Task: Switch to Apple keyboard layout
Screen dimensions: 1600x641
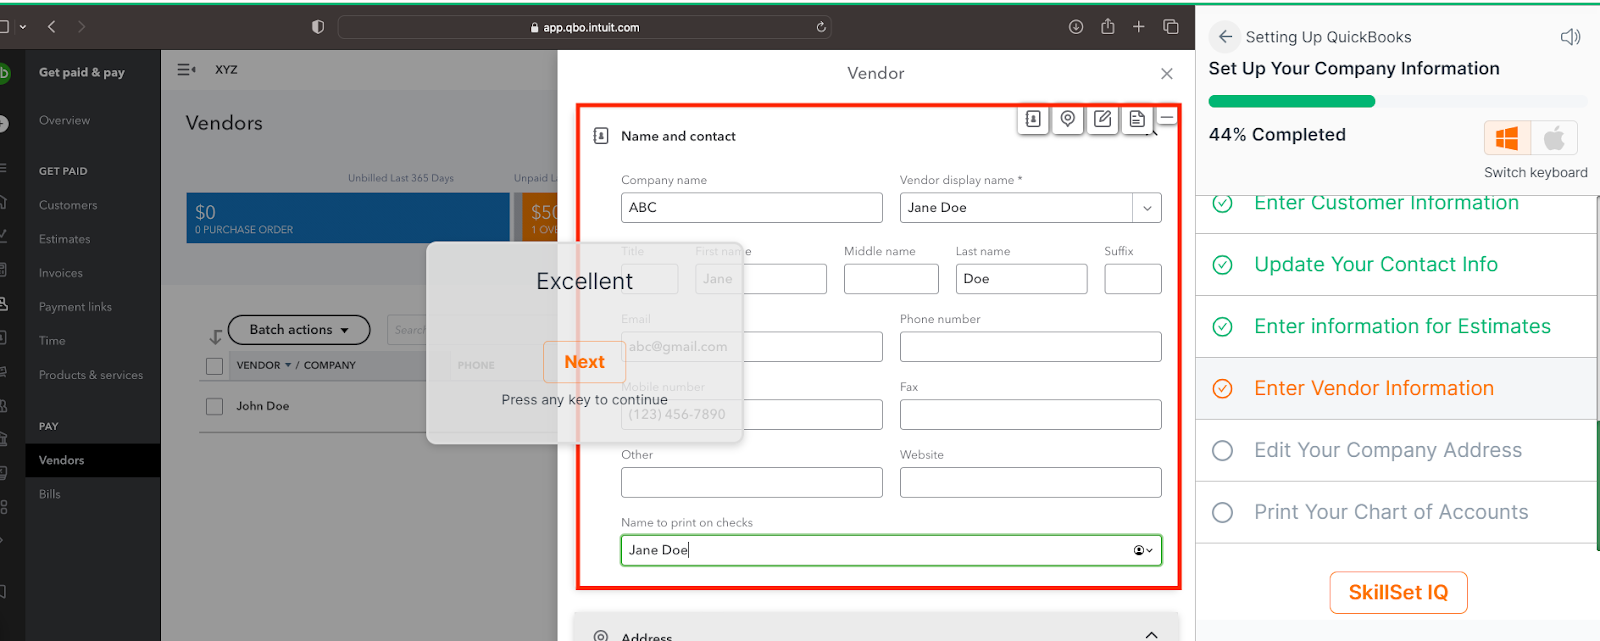Action: [x=1554, y=138]
